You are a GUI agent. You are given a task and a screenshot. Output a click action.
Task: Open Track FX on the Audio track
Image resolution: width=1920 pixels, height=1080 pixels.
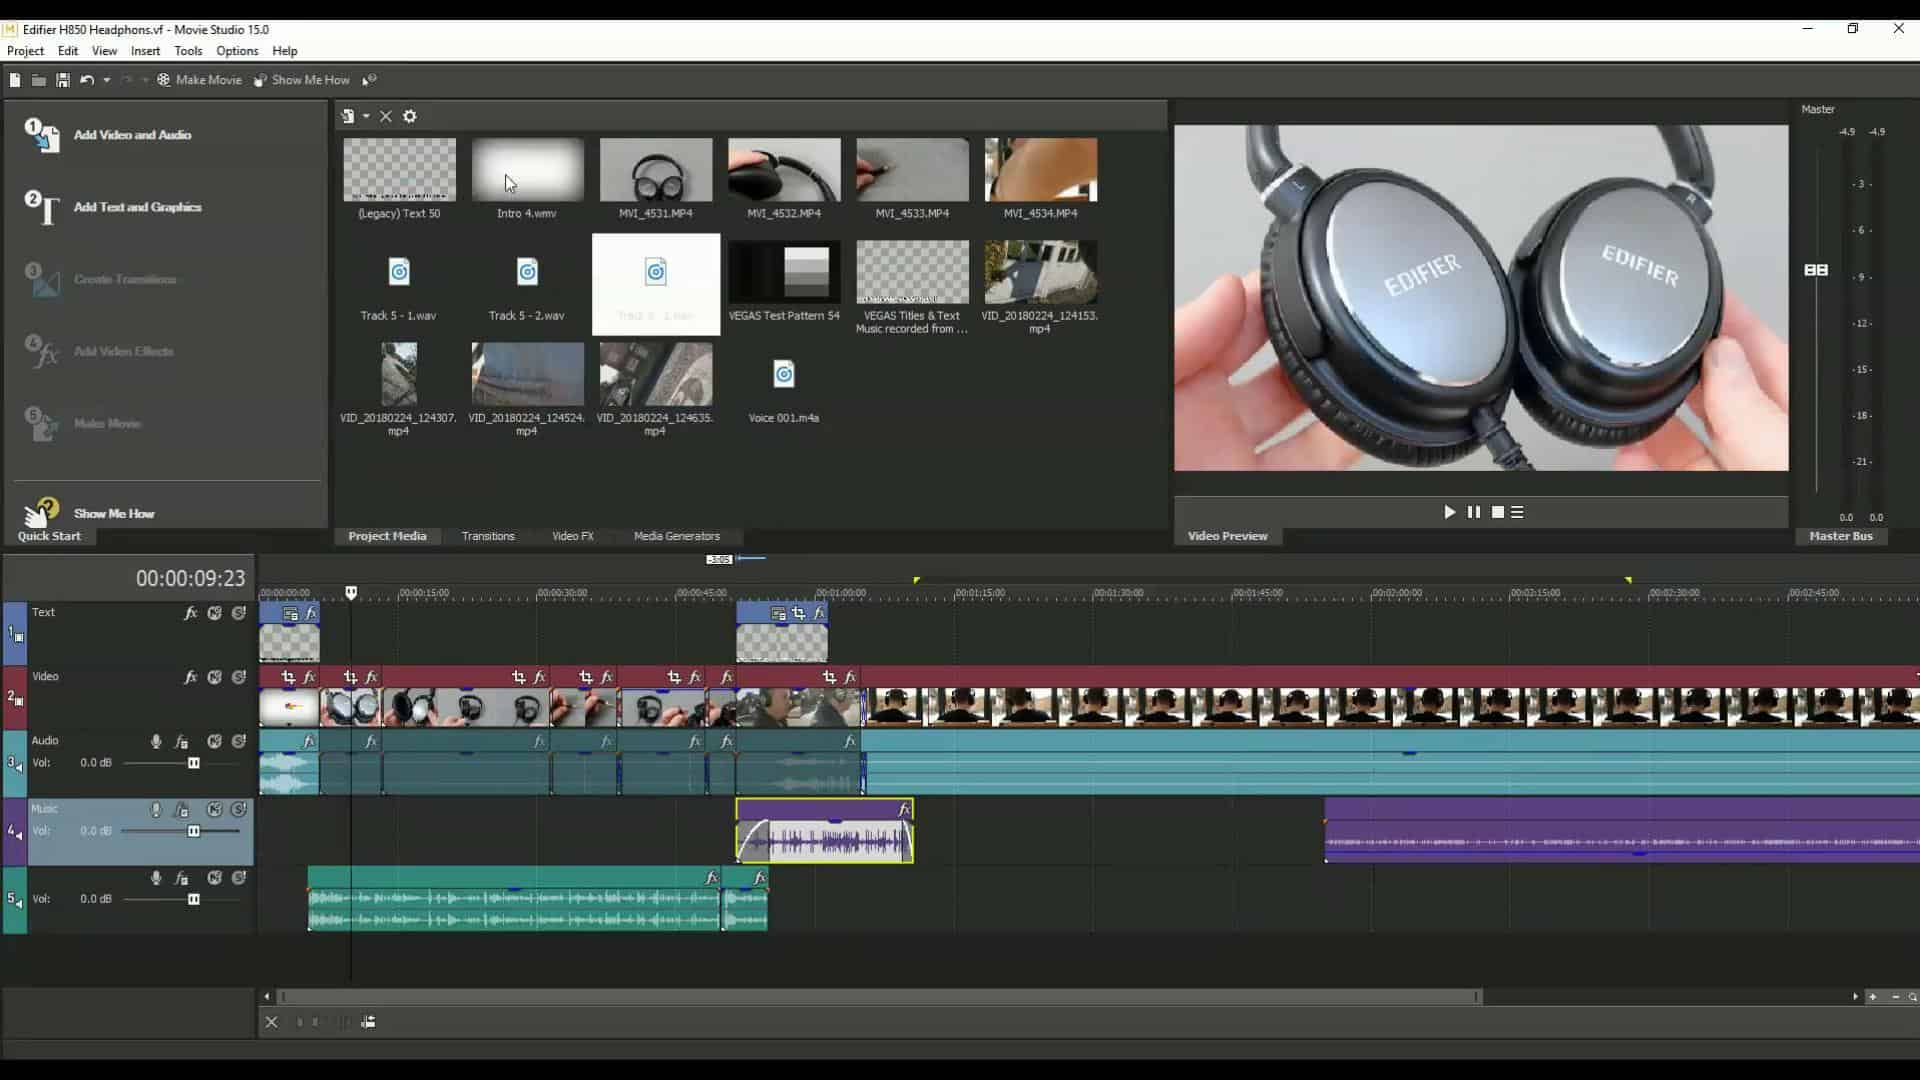tap(181, 741)
